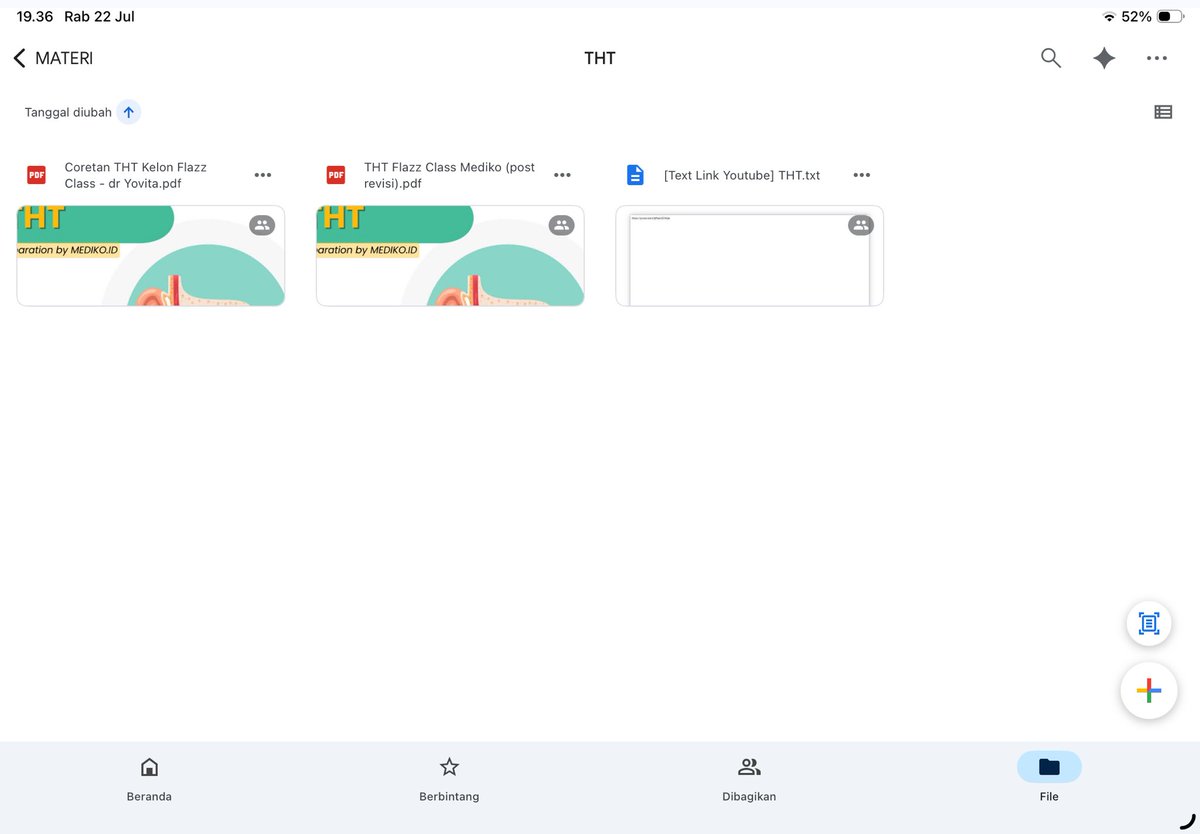The width and height of the screenshot is (1200, 834).
Task: Open THT Flazz Class Mediko post revisi thumbnail
Action: pos(450,256)
